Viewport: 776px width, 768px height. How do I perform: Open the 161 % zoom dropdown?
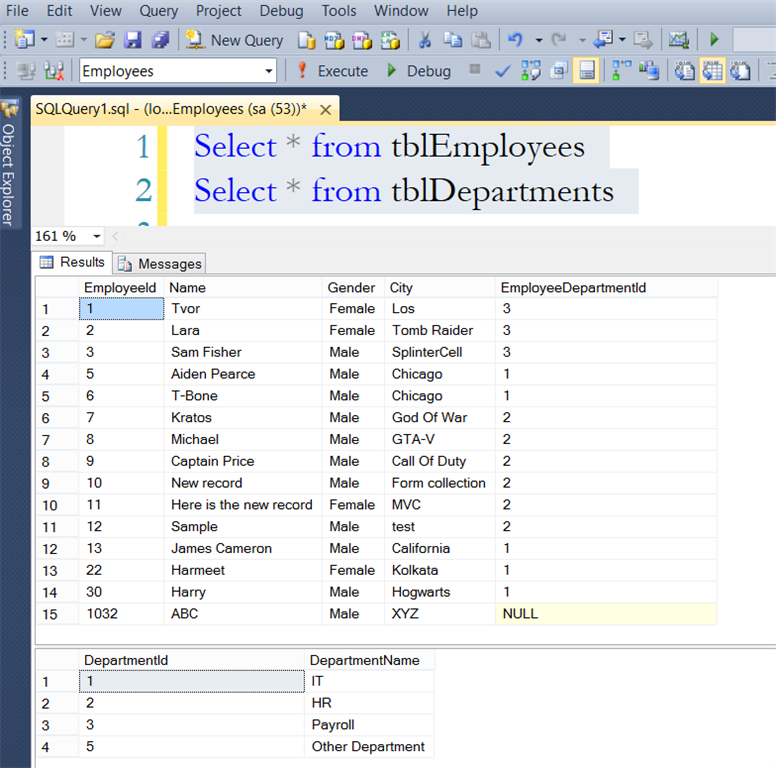point(97,236)
